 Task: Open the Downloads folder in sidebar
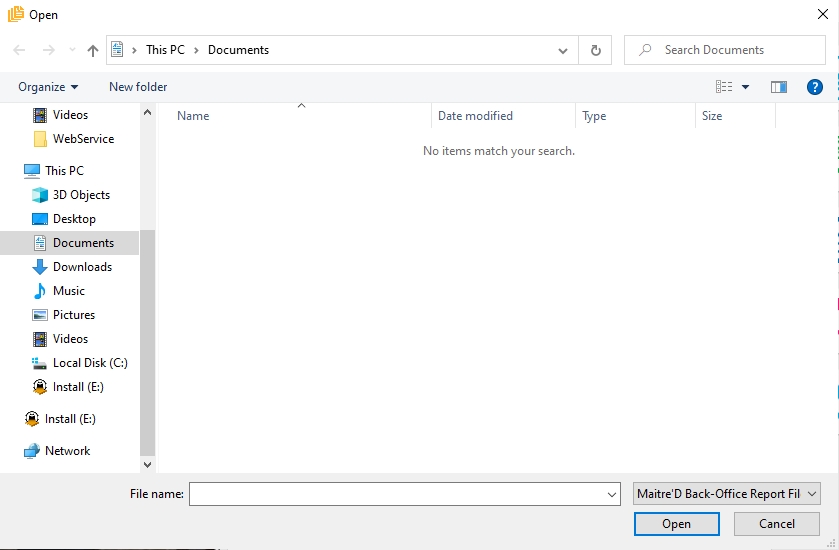pyautogui.click(x=82, y=267)
